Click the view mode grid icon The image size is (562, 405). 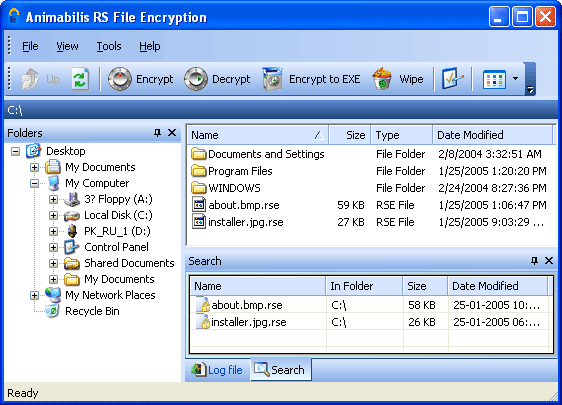click(x=494, y=79)
